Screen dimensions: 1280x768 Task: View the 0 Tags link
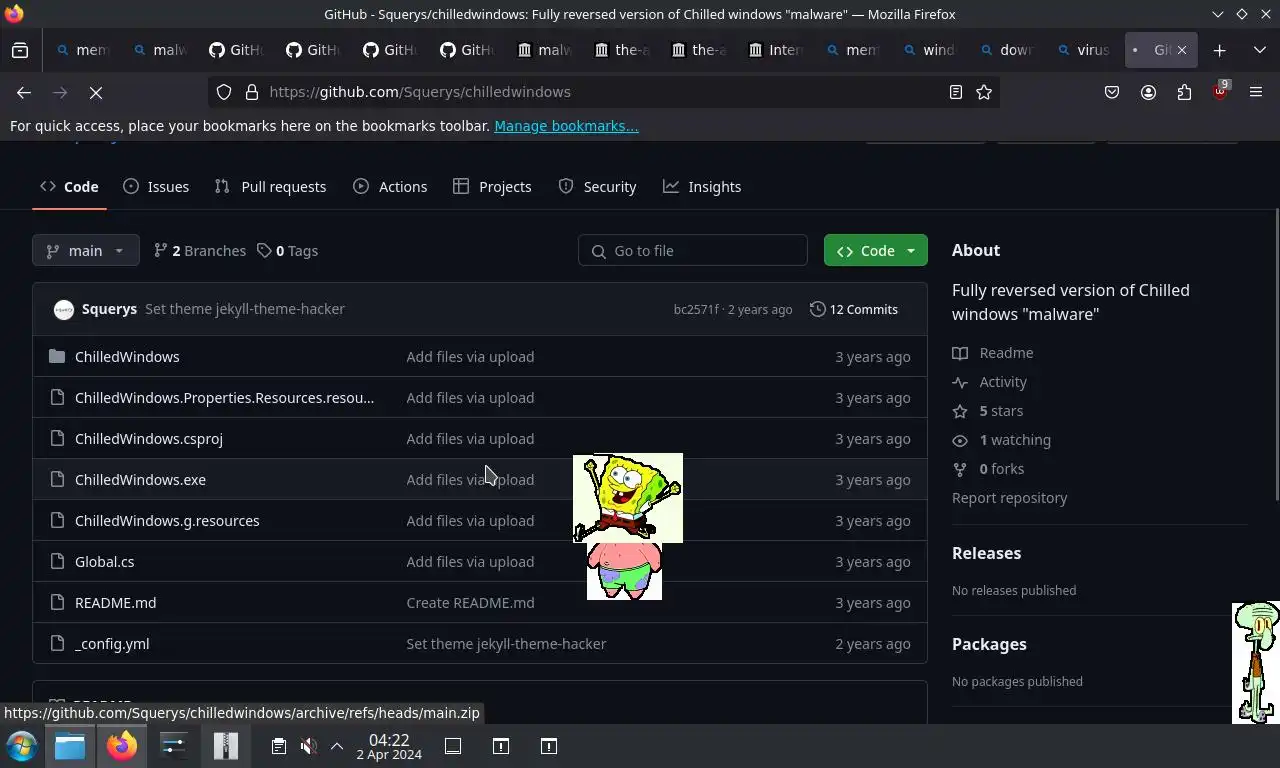pos(287,251)
